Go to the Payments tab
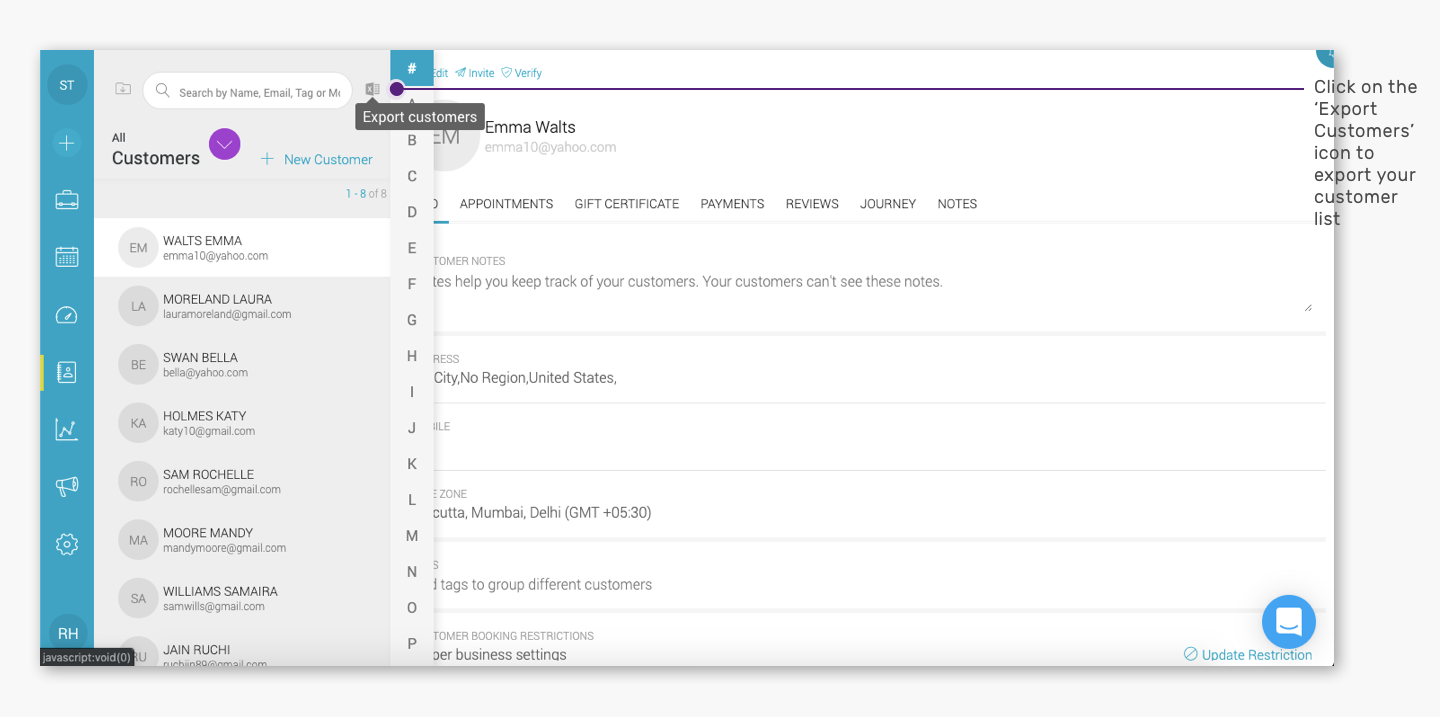This screenshot has width=1440, height=718. coord(732,204)
